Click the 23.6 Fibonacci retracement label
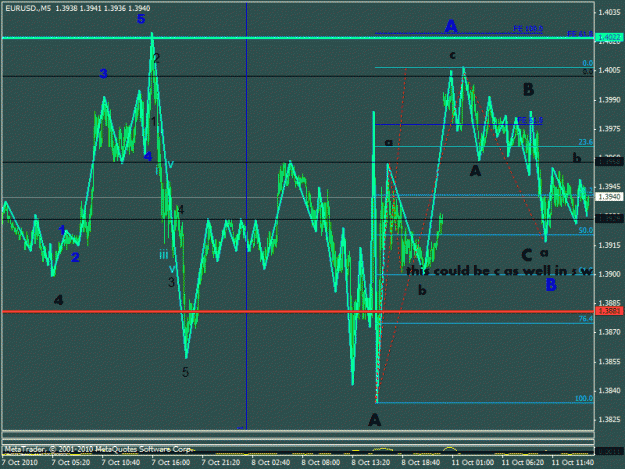625x469 pixels. [x=586, y=142]
